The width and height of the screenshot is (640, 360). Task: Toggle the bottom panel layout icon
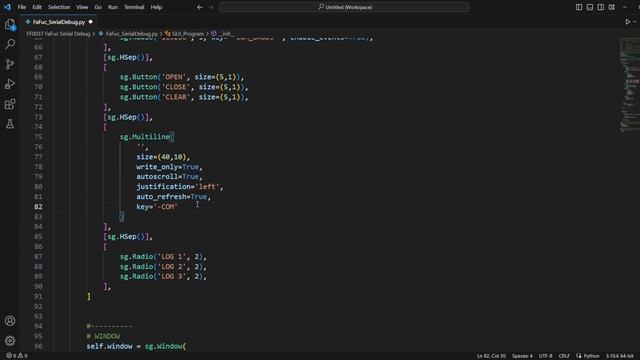tap(590, 7)
